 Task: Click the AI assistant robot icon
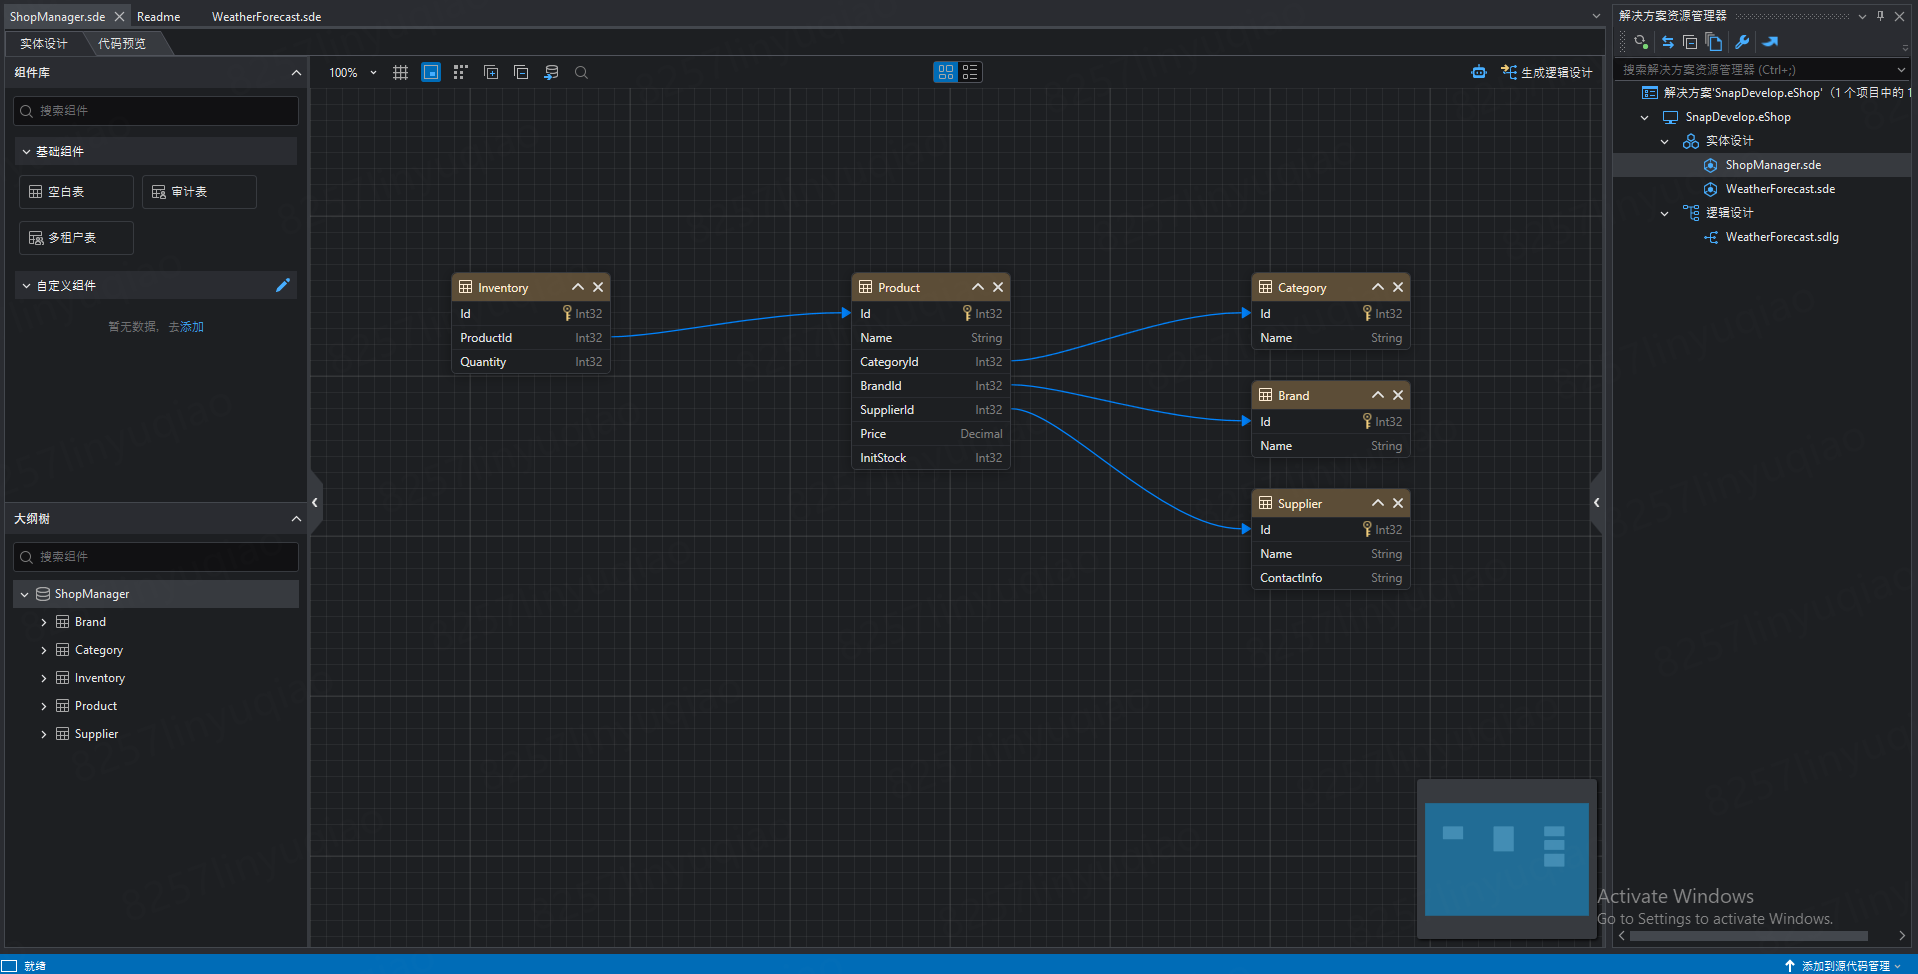click(1478, 72)
